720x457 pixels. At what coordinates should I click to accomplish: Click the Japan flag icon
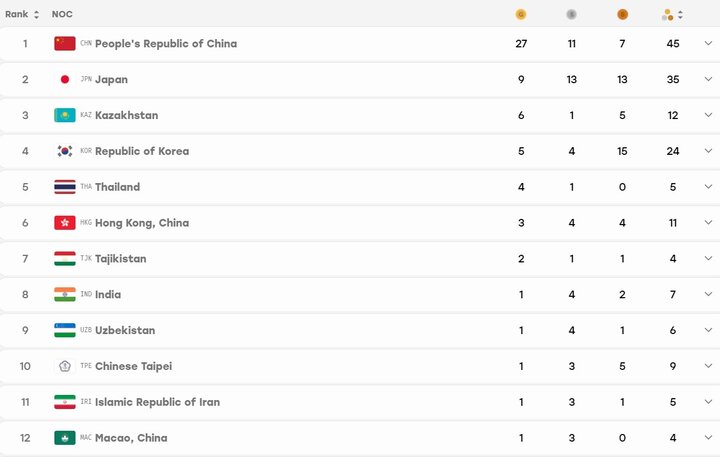65,79
